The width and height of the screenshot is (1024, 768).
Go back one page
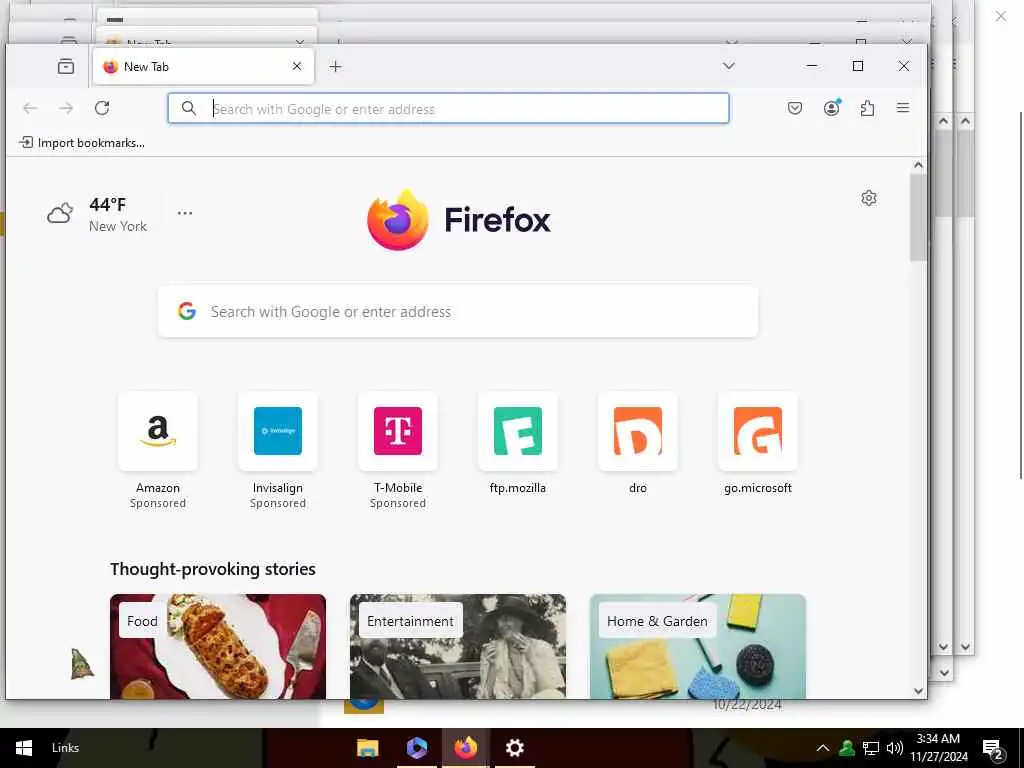coord(30,108)
